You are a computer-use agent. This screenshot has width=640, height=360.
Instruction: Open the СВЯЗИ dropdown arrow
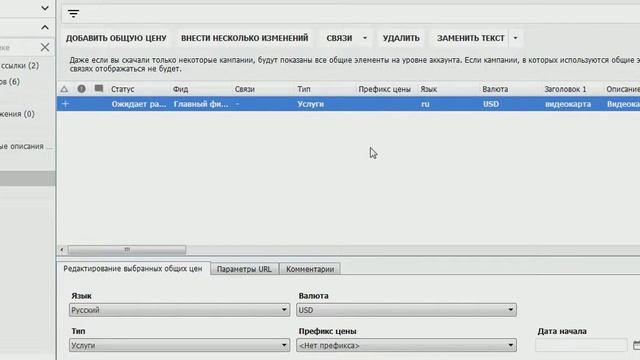pos(365,38)
